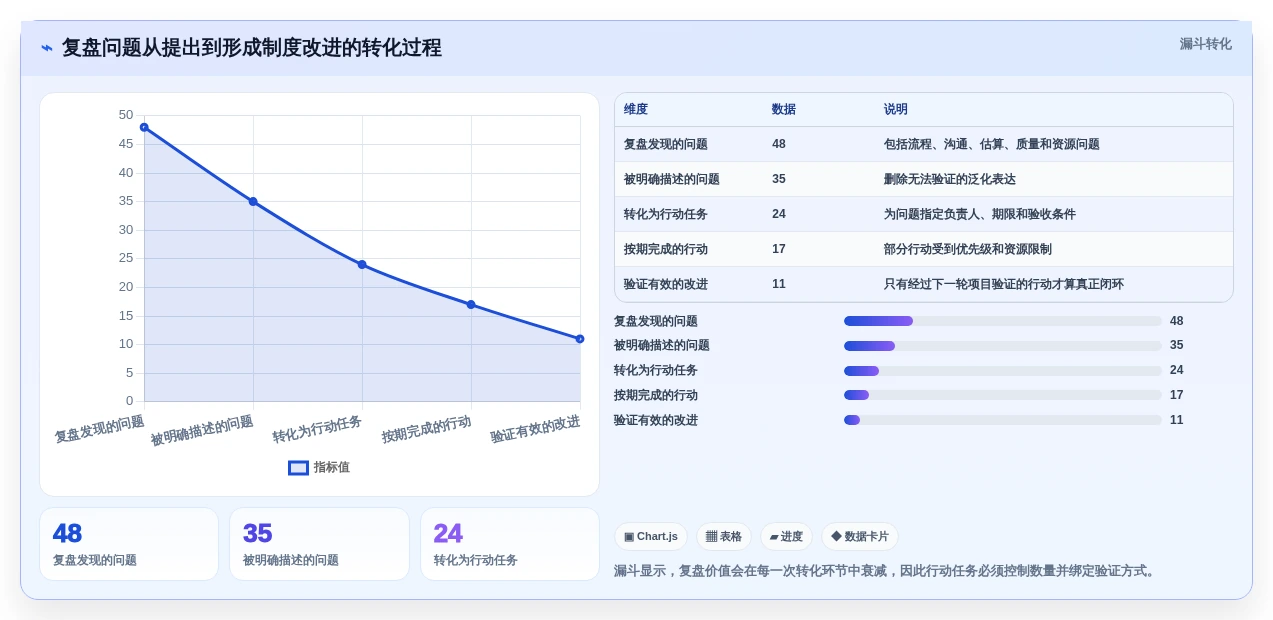Click the funnel icon beside the title
Screen dimensions: 1273x620
coord(47,48)
